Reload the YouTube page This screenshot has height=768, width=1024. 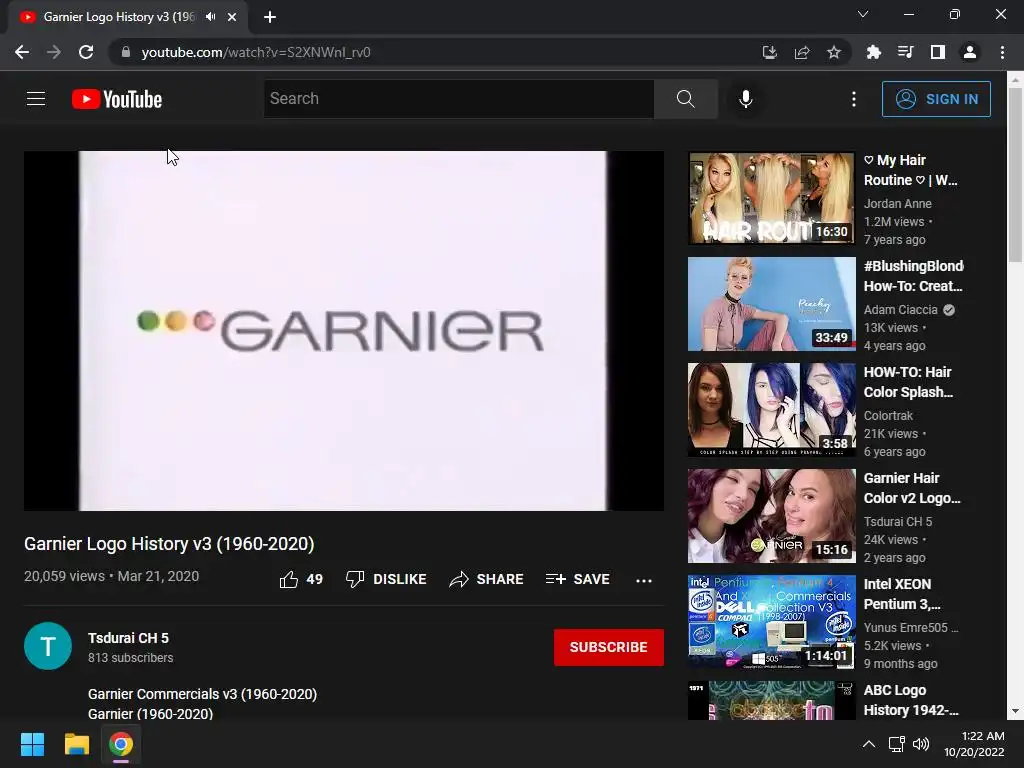[x=86, y=52]
